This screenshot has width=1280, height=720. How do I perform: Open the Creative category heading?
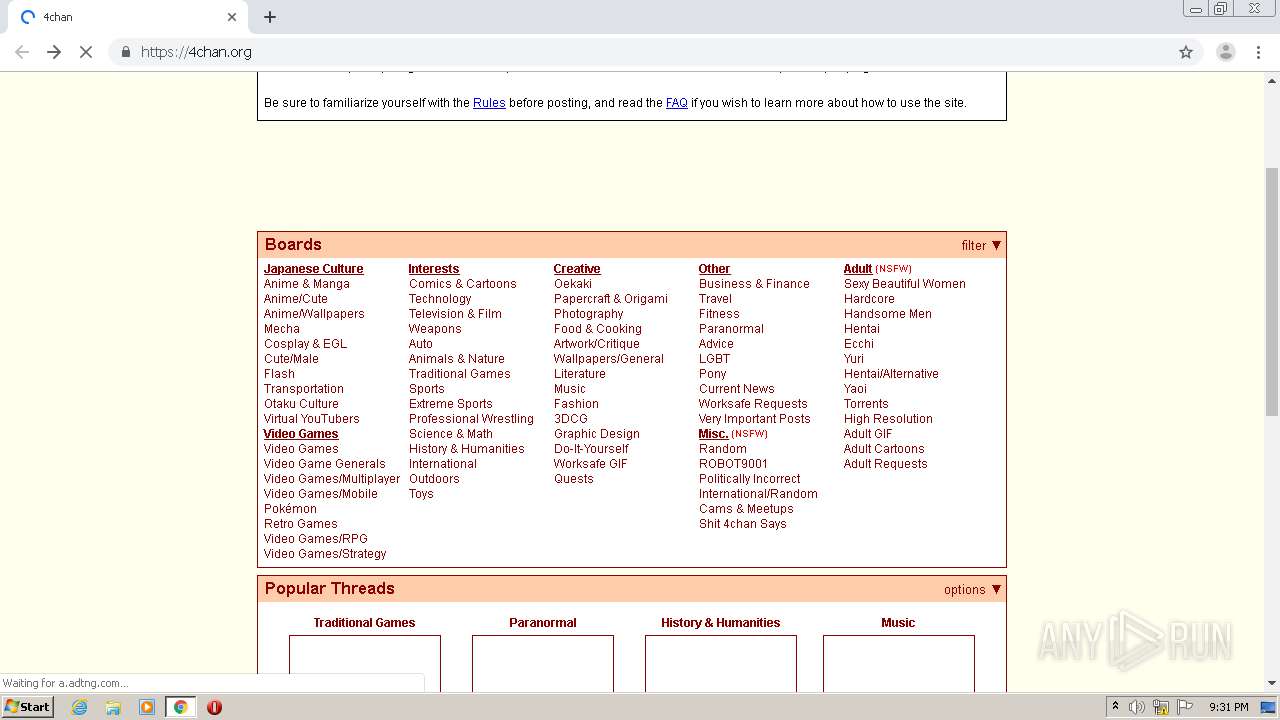(x=577, y=269)
